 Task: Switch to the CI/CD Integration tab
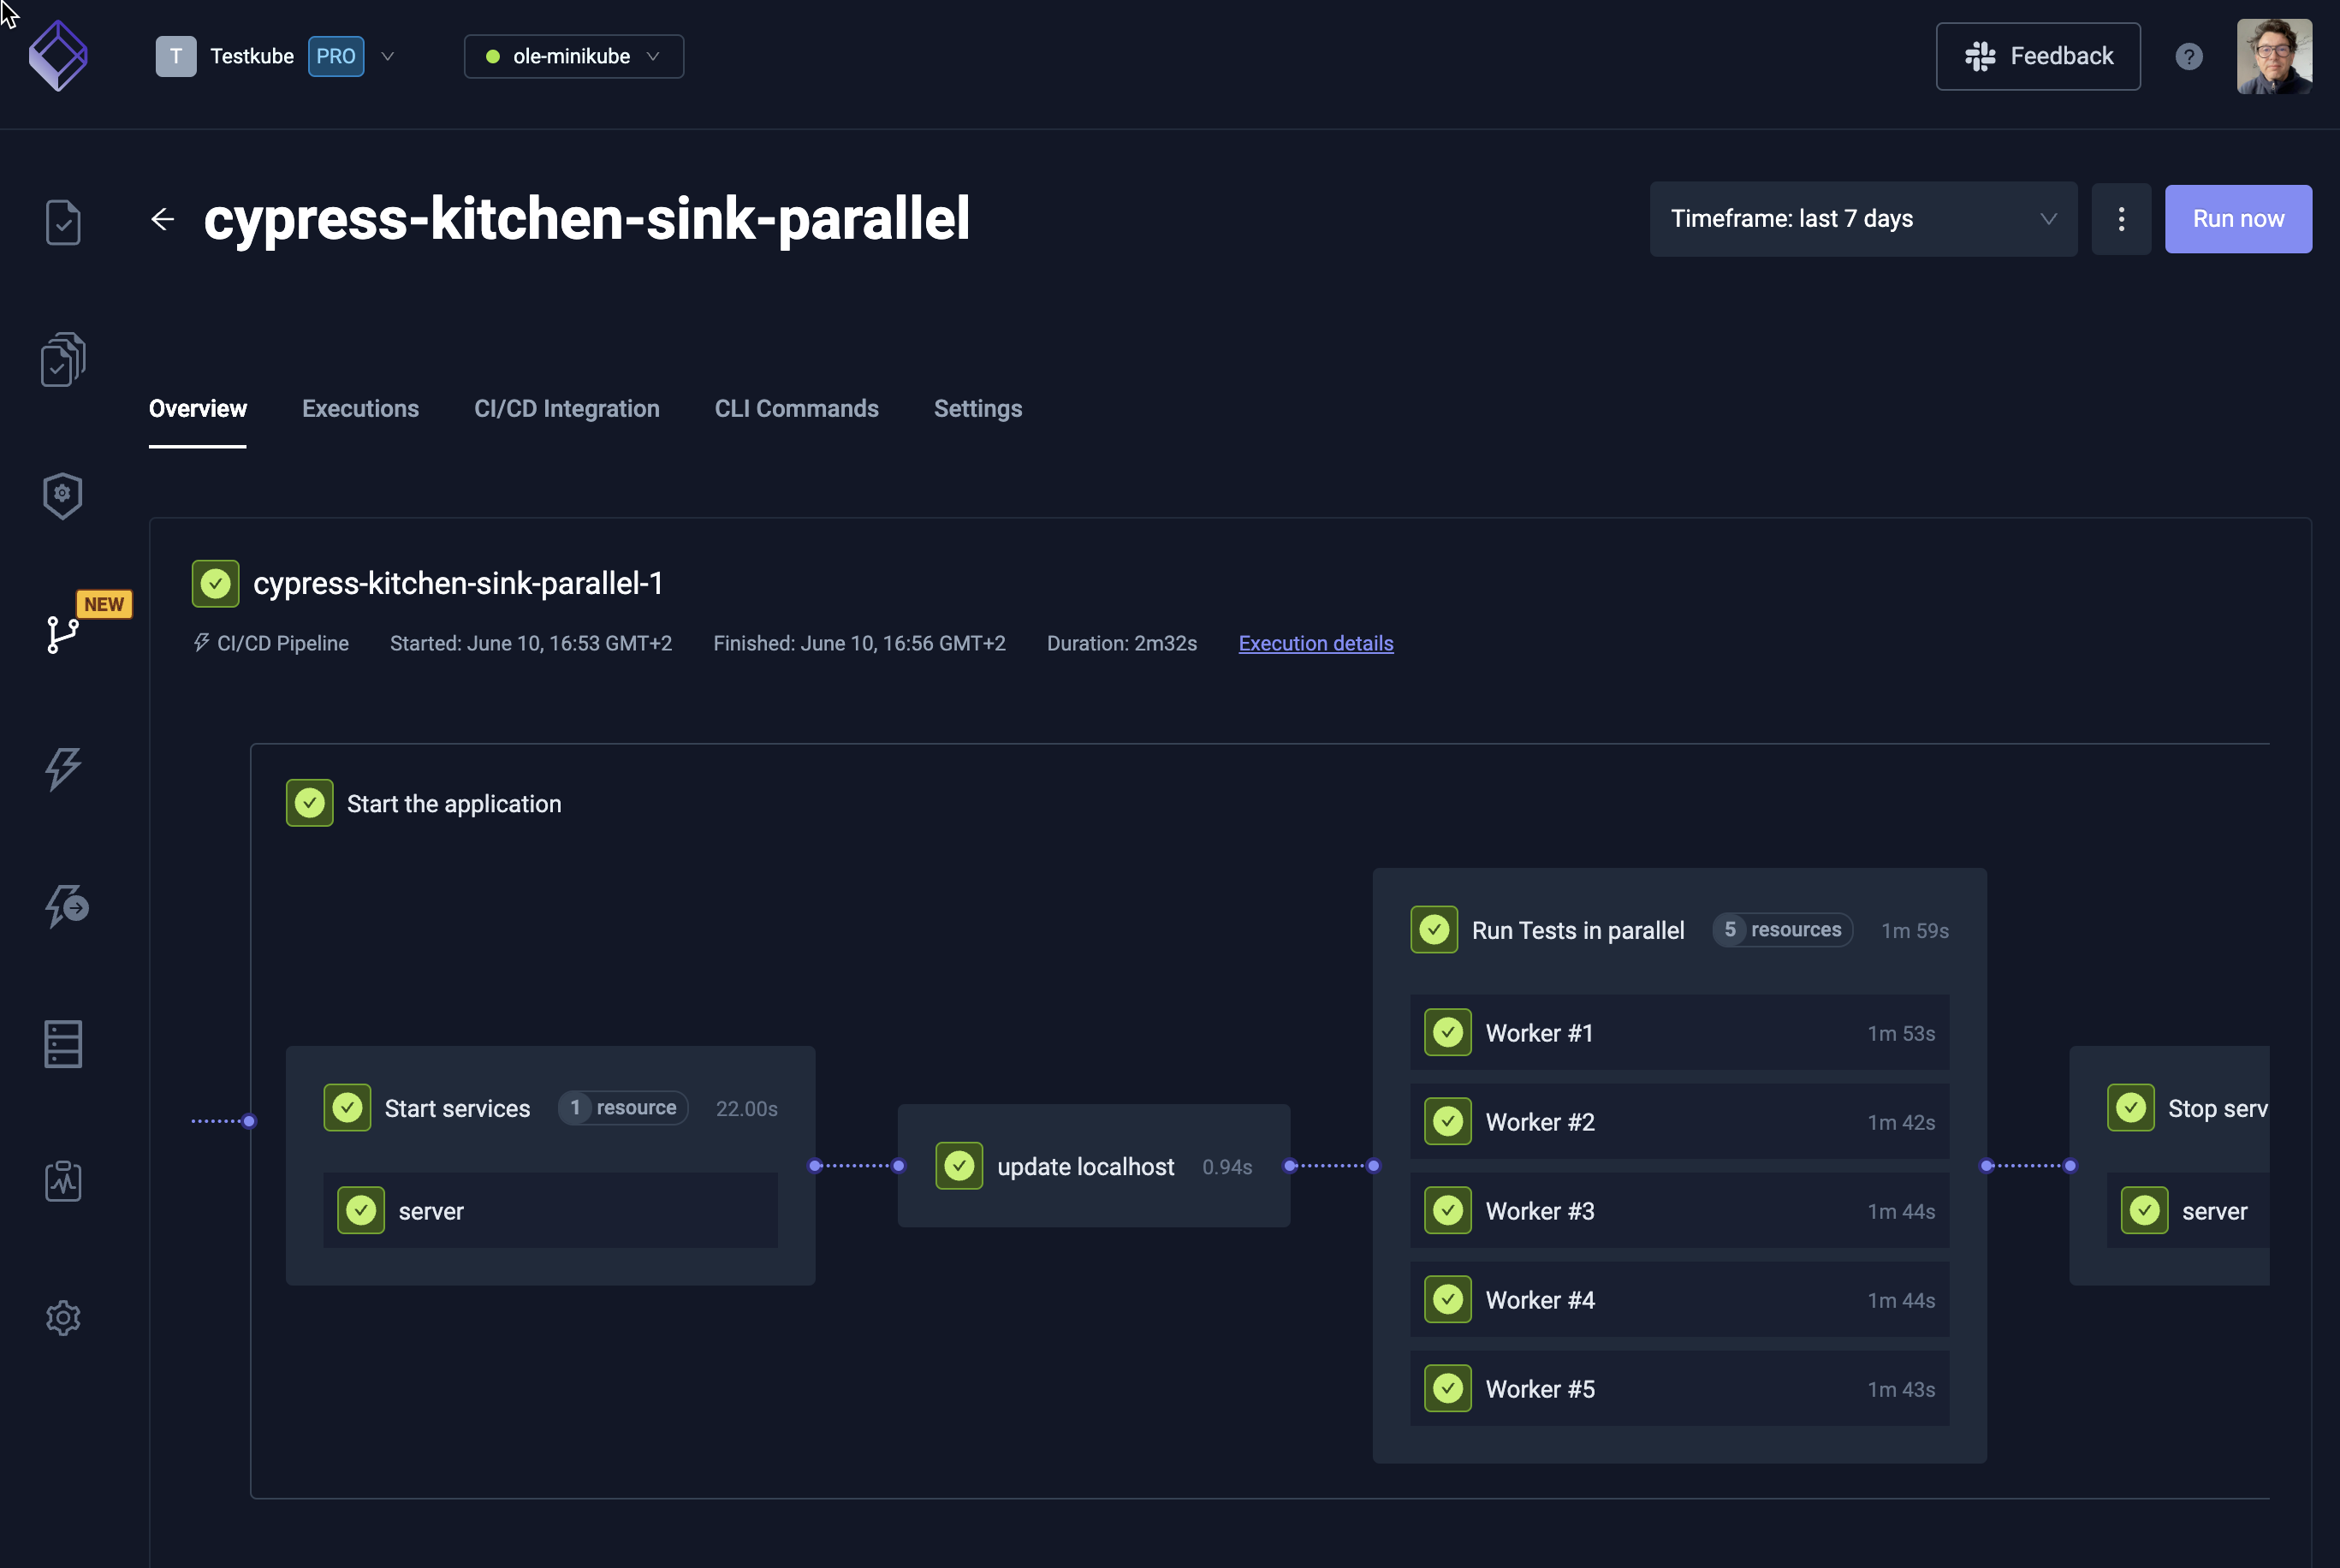click(566, 409)
